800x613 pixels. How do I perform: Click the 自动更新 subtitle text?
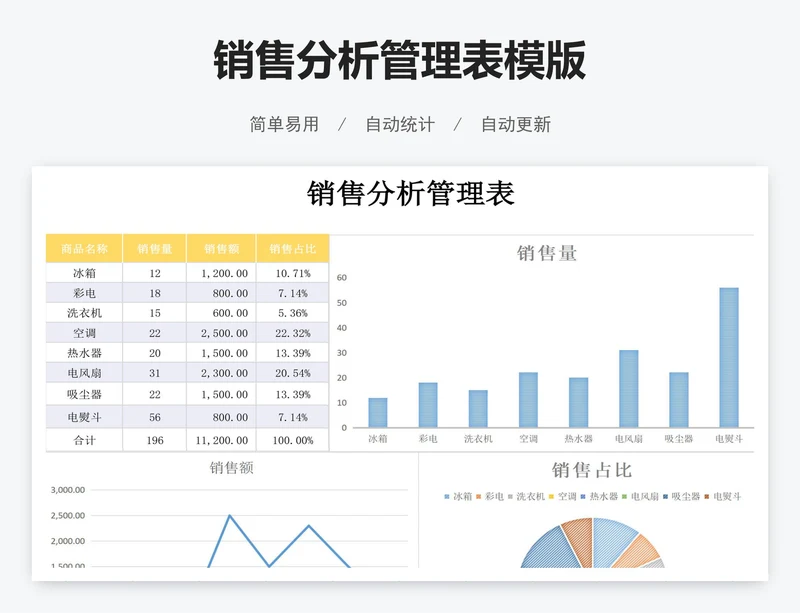click(x=516, y=125)
